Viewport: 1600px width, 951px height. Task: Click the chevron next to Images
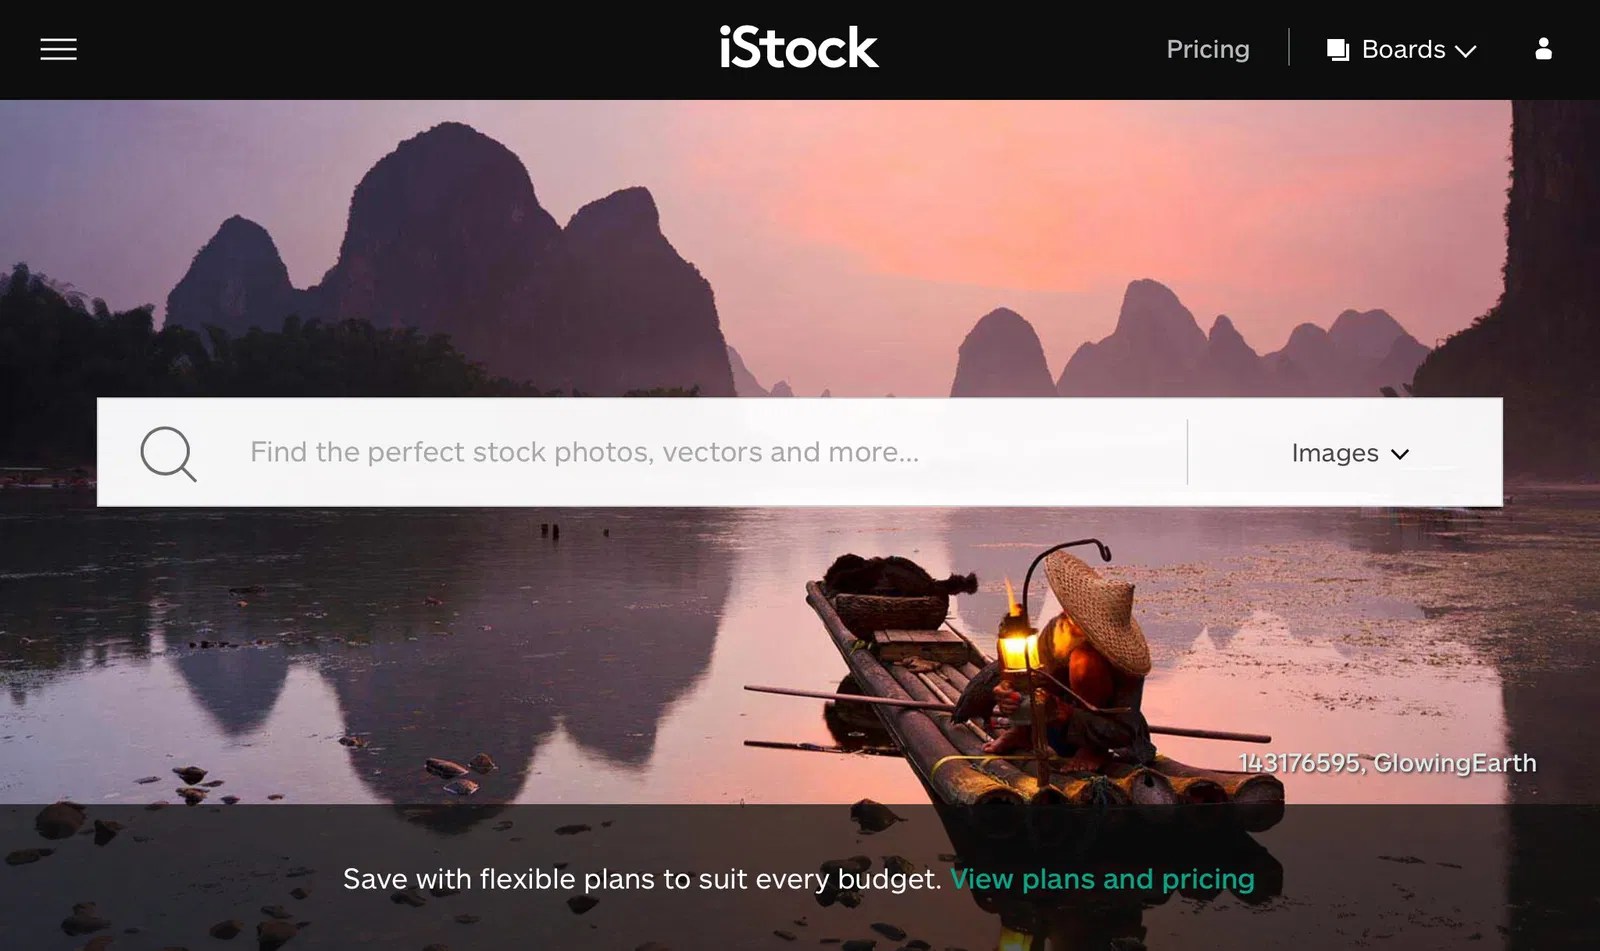(1400, 454)
